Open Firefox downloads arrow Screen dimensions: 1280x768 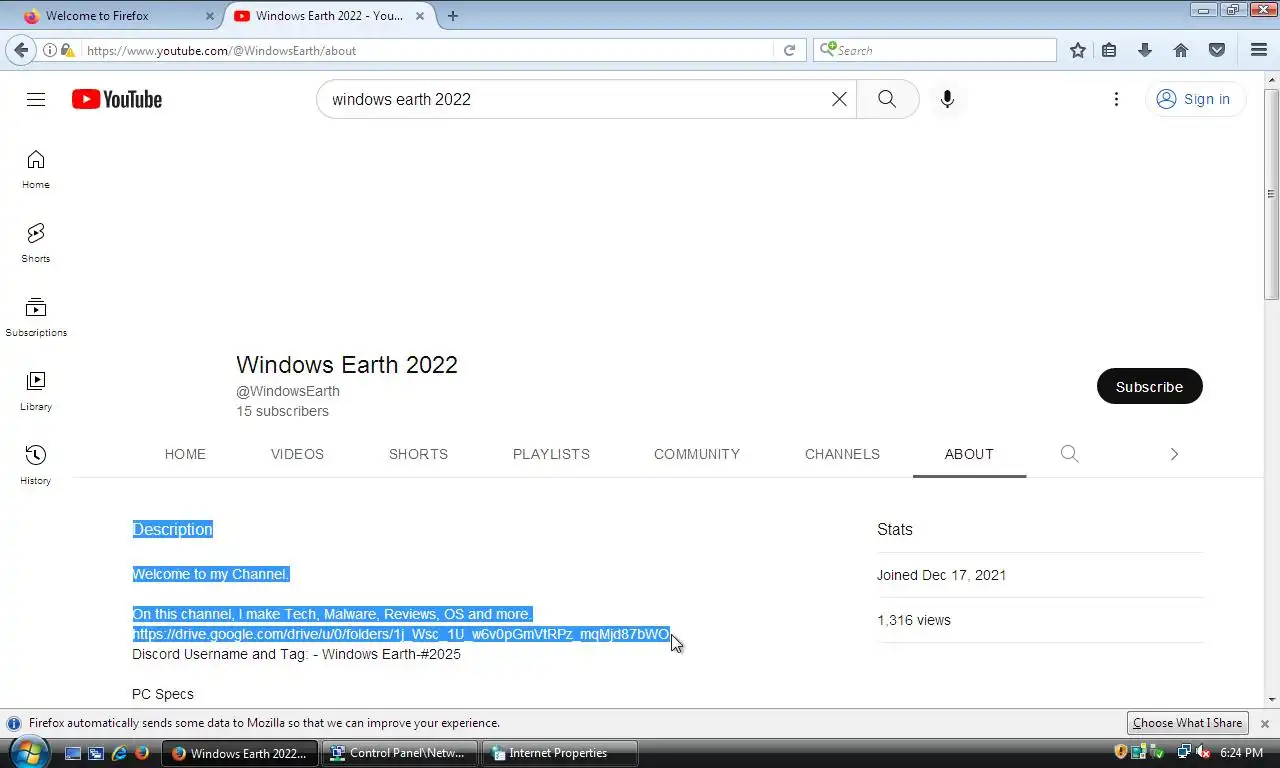pos(1145,50)
